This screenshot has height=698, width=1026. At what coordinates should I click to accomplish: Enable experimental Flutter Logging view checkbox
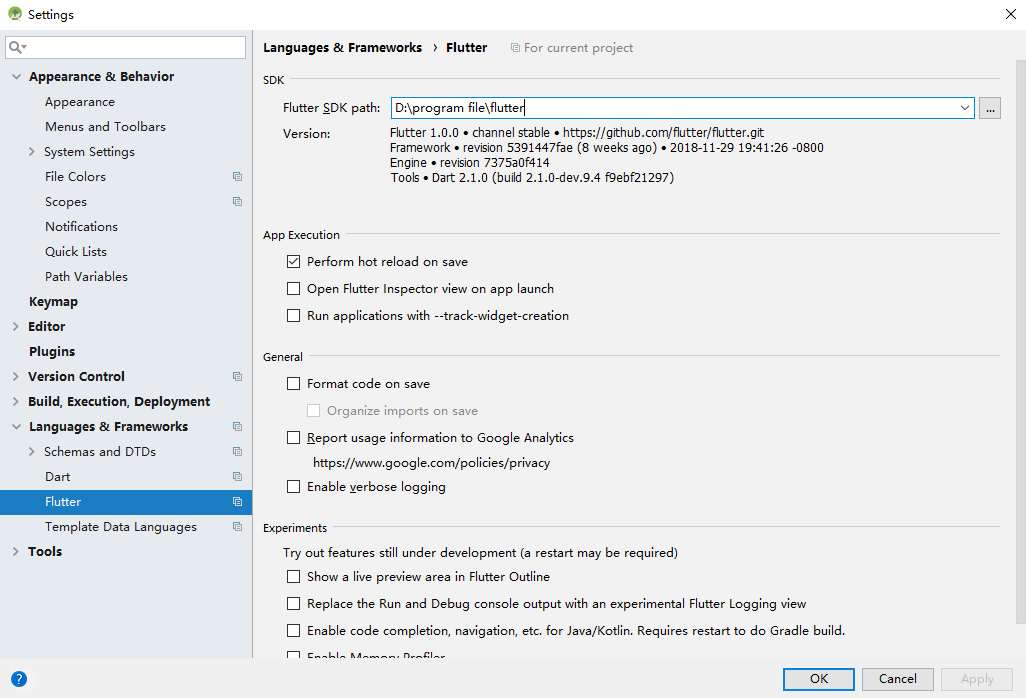(293, 603)
